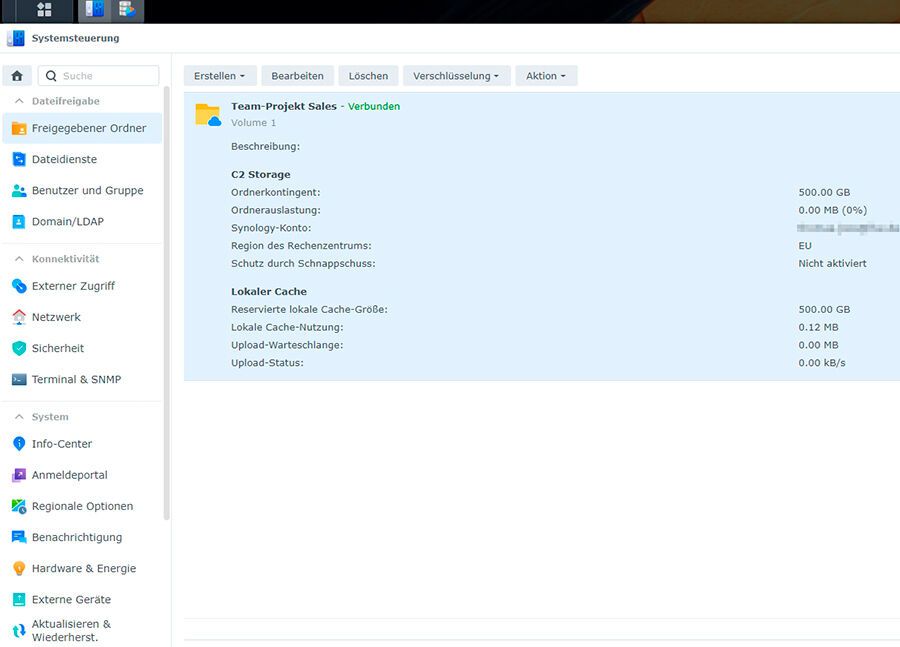The width and height of the screenshot is (900, 647).
Task: Collapse the Dateifreigabe section
Action: pos(19,101)
